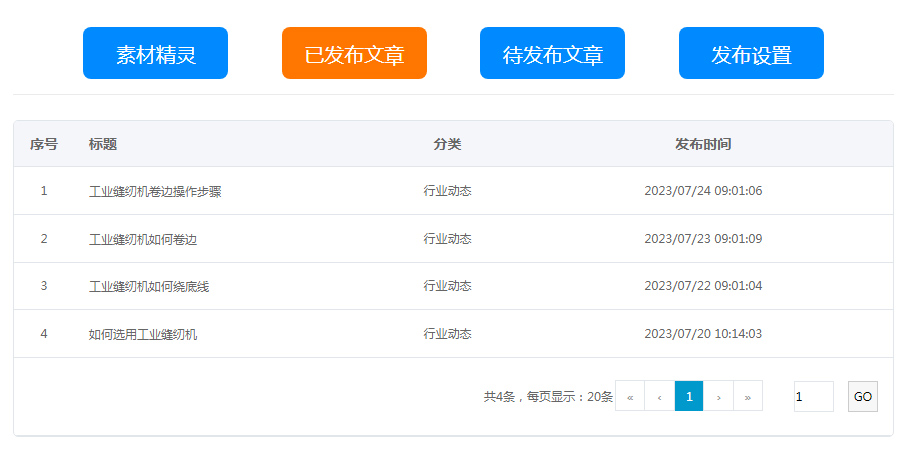Click the 标题 column header
This screenshot has width=908, height=461.
click(x=103, y=144)
